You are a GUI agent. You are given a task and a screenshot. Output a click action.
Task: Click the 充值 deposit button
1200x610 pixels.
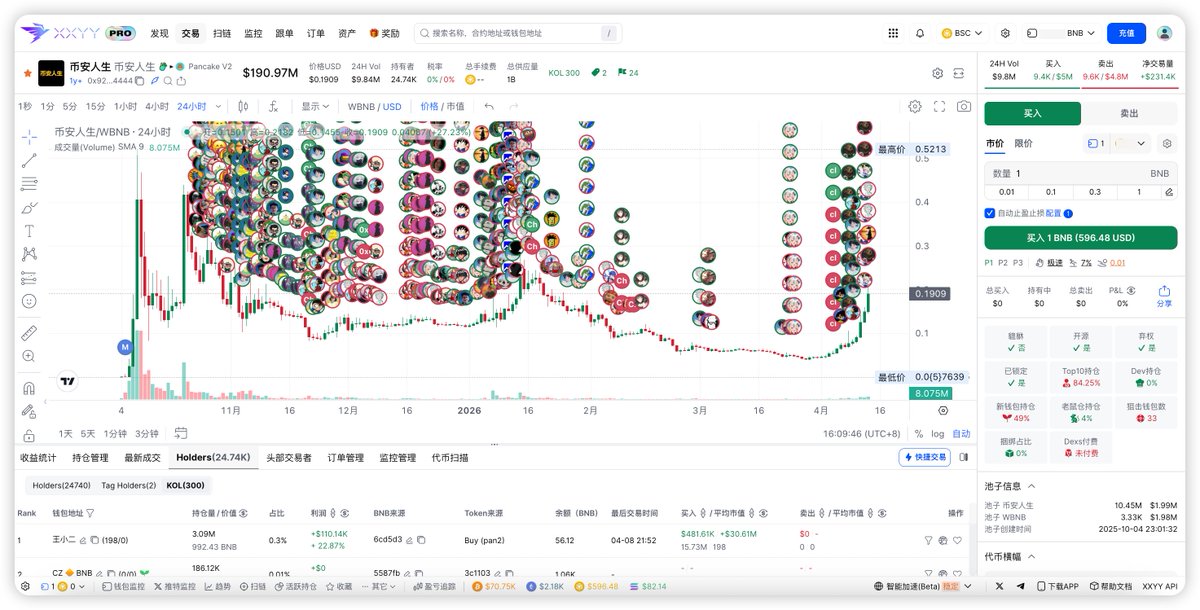tap(1126, 33)
